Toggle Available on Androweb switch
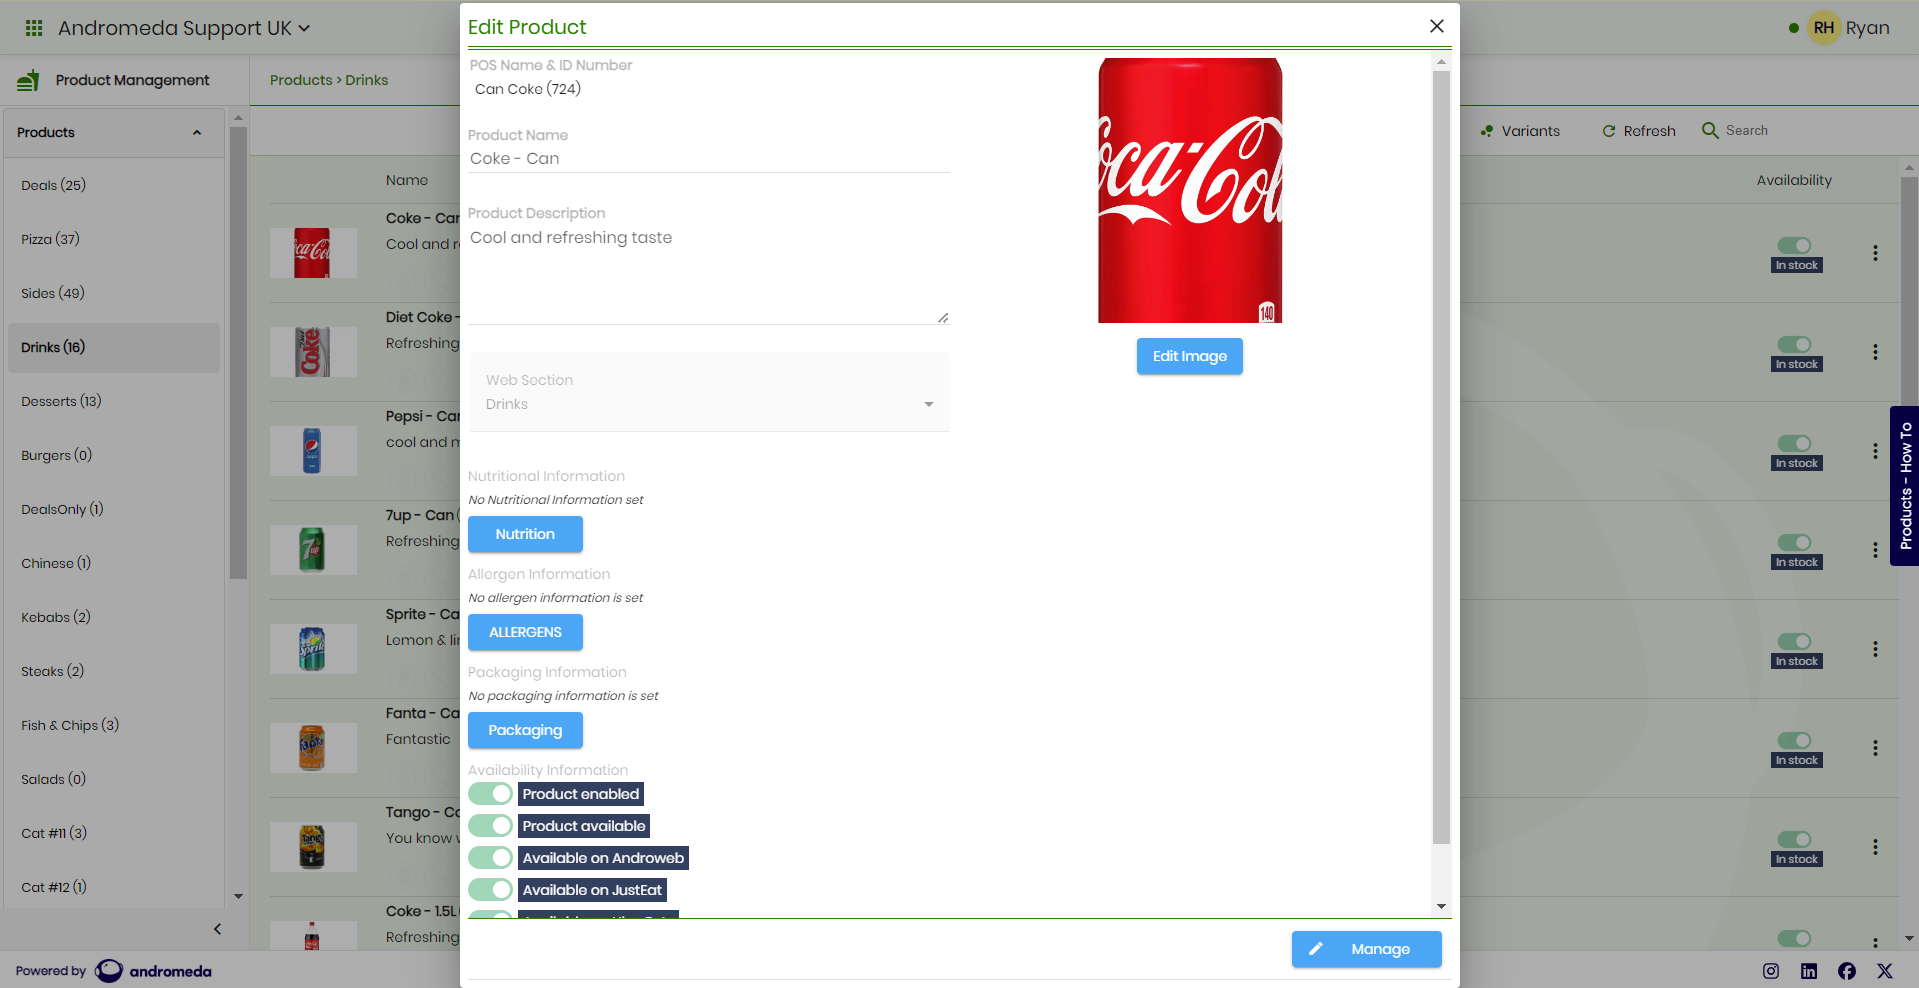1919x988 pixels. 490,858
